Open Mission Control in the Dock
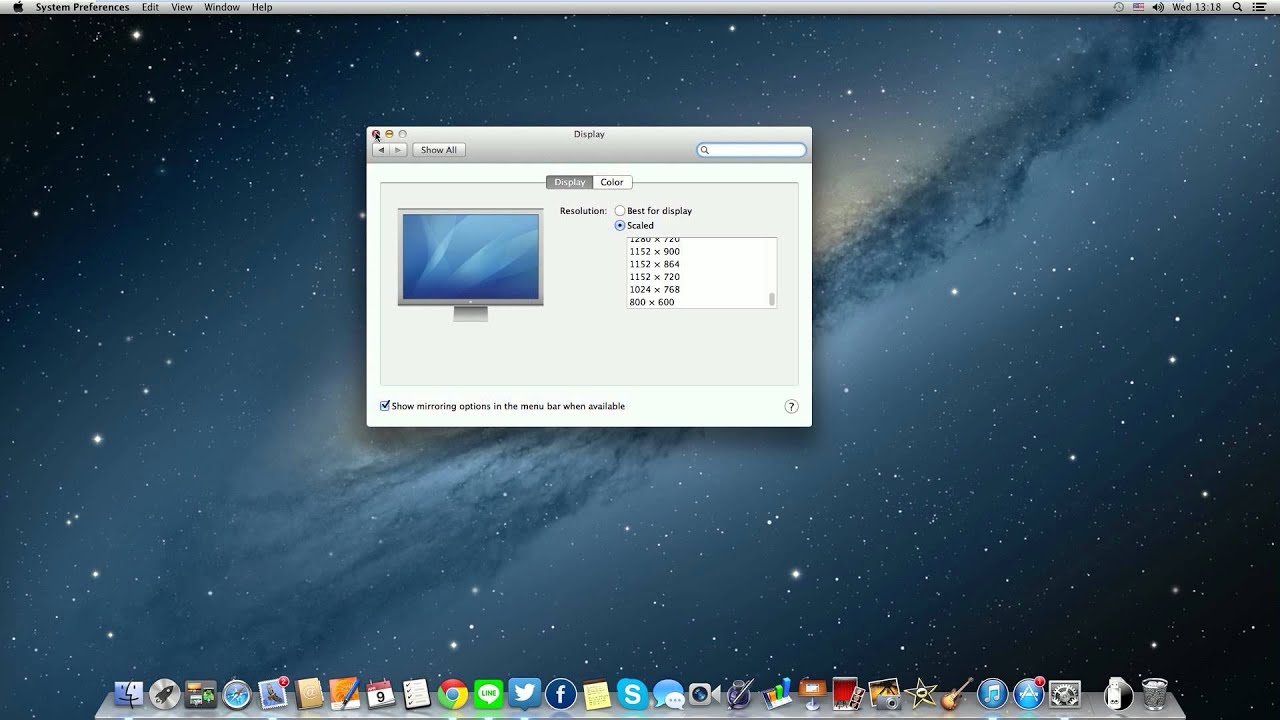 pyautogui.click(x=201, y=693)
